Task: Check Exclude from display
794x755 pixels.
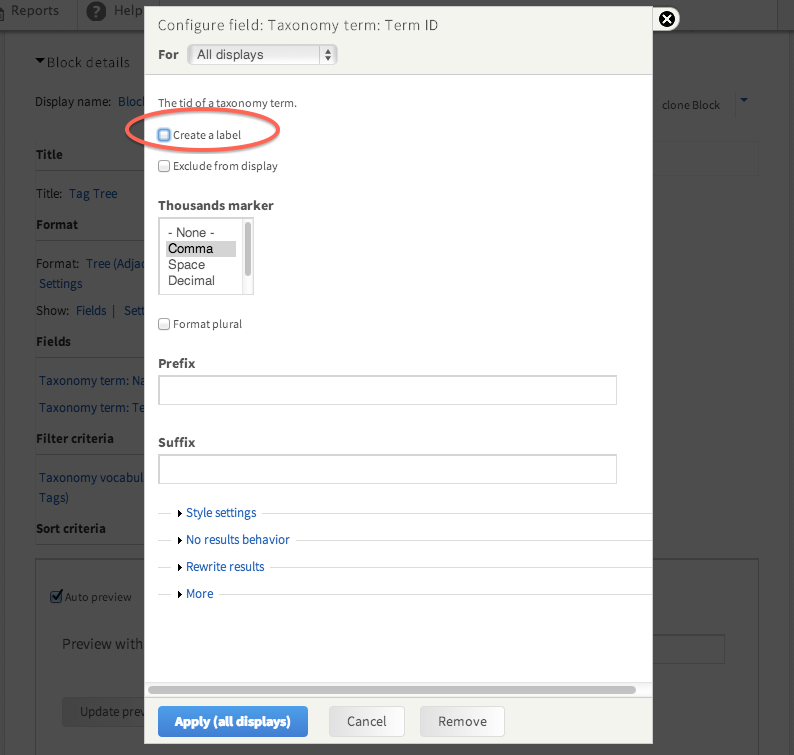Action: tap(164, 166)
